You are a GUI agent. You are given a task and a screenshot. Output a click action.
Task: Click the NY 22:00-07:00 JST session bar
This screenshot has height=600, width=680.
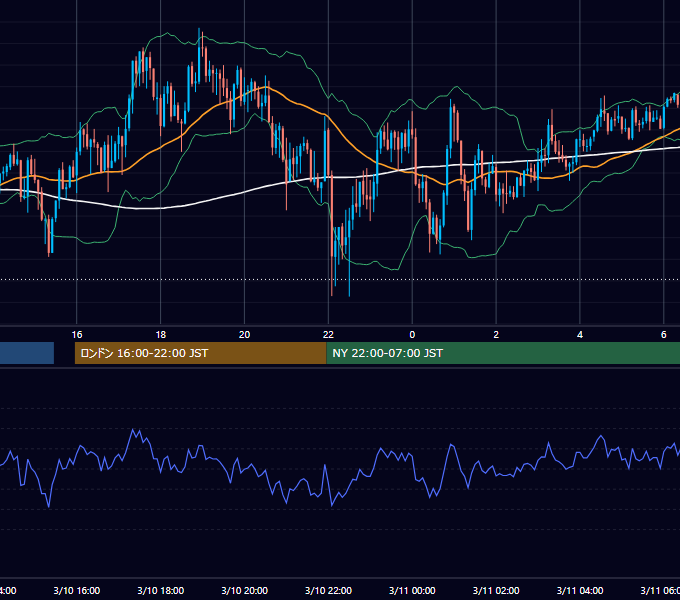click(503, 353)
